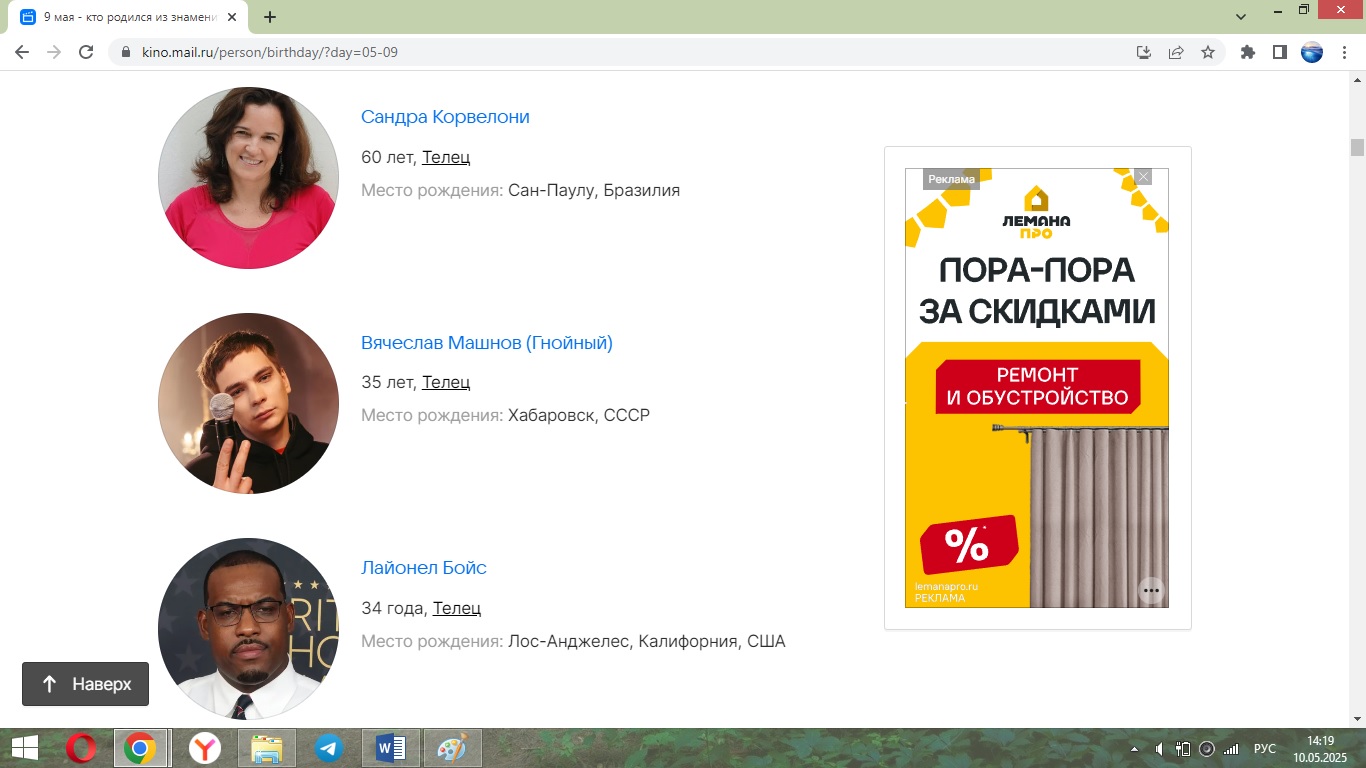Click the page vertical scrollbar thumb
Viewport: 1366px width, 768px height.
pyautogui.click(x=1357, y=148)
